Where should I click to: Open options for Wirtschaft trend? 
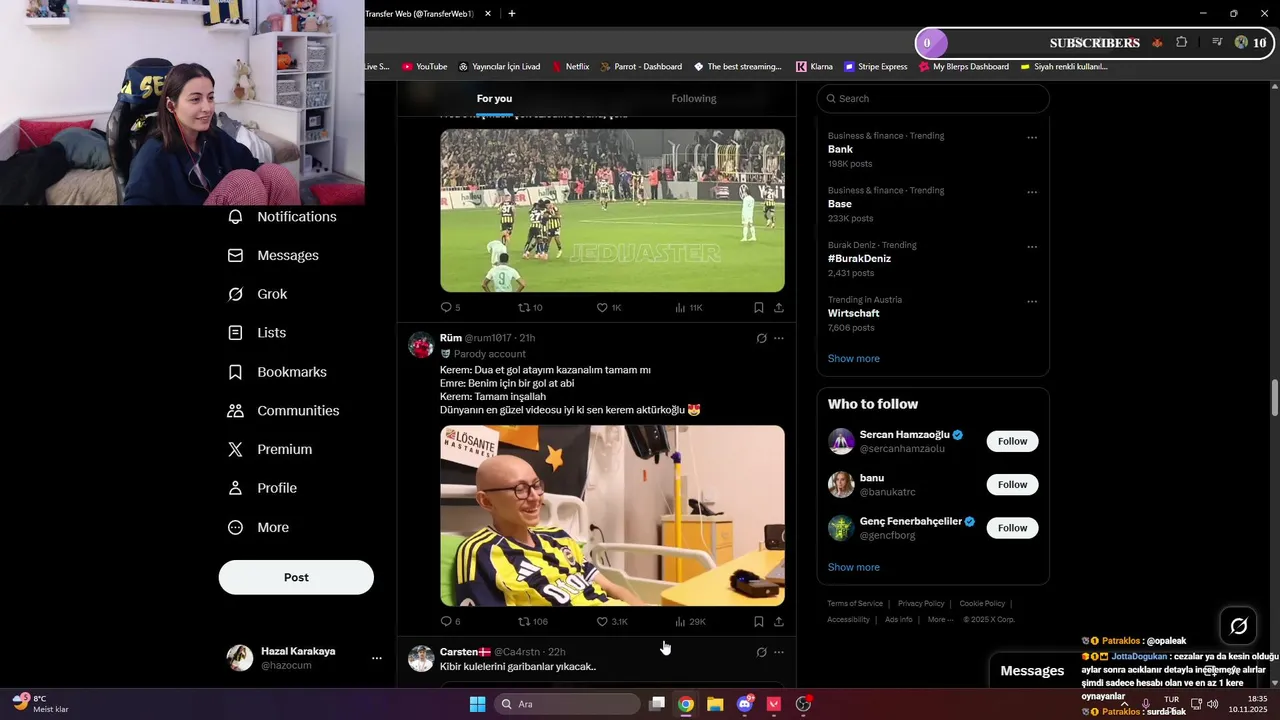1032,301
